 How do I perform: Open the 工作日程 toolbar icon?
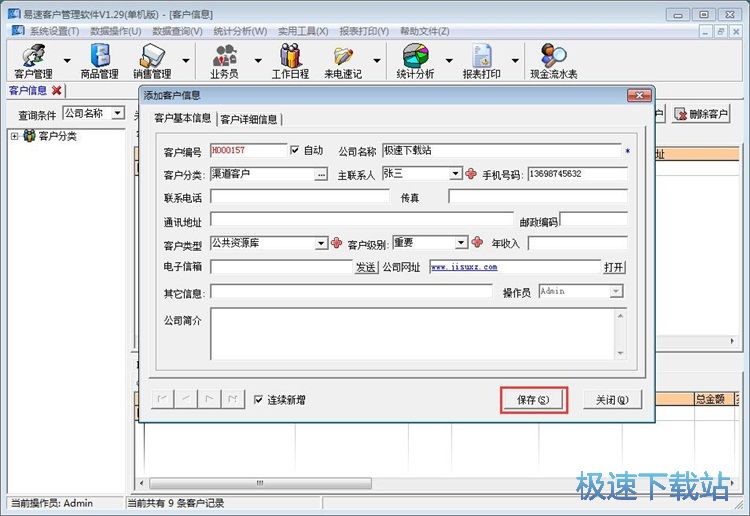click(290, 61)
